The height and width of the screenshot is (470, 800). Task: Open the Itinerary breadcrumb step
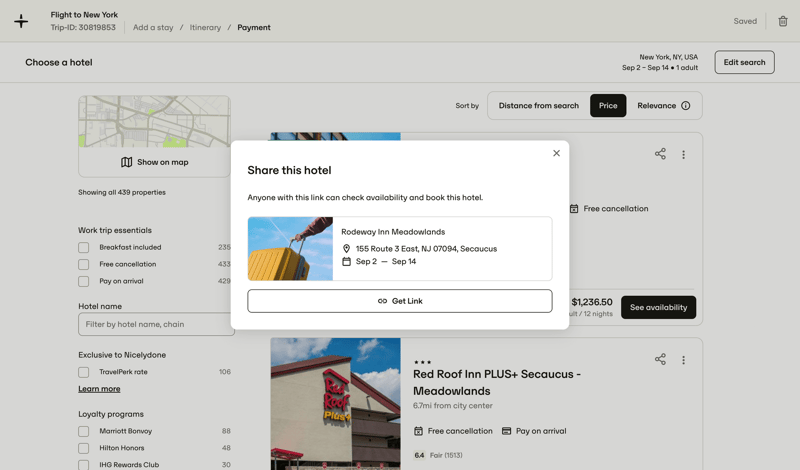point(205,28)
